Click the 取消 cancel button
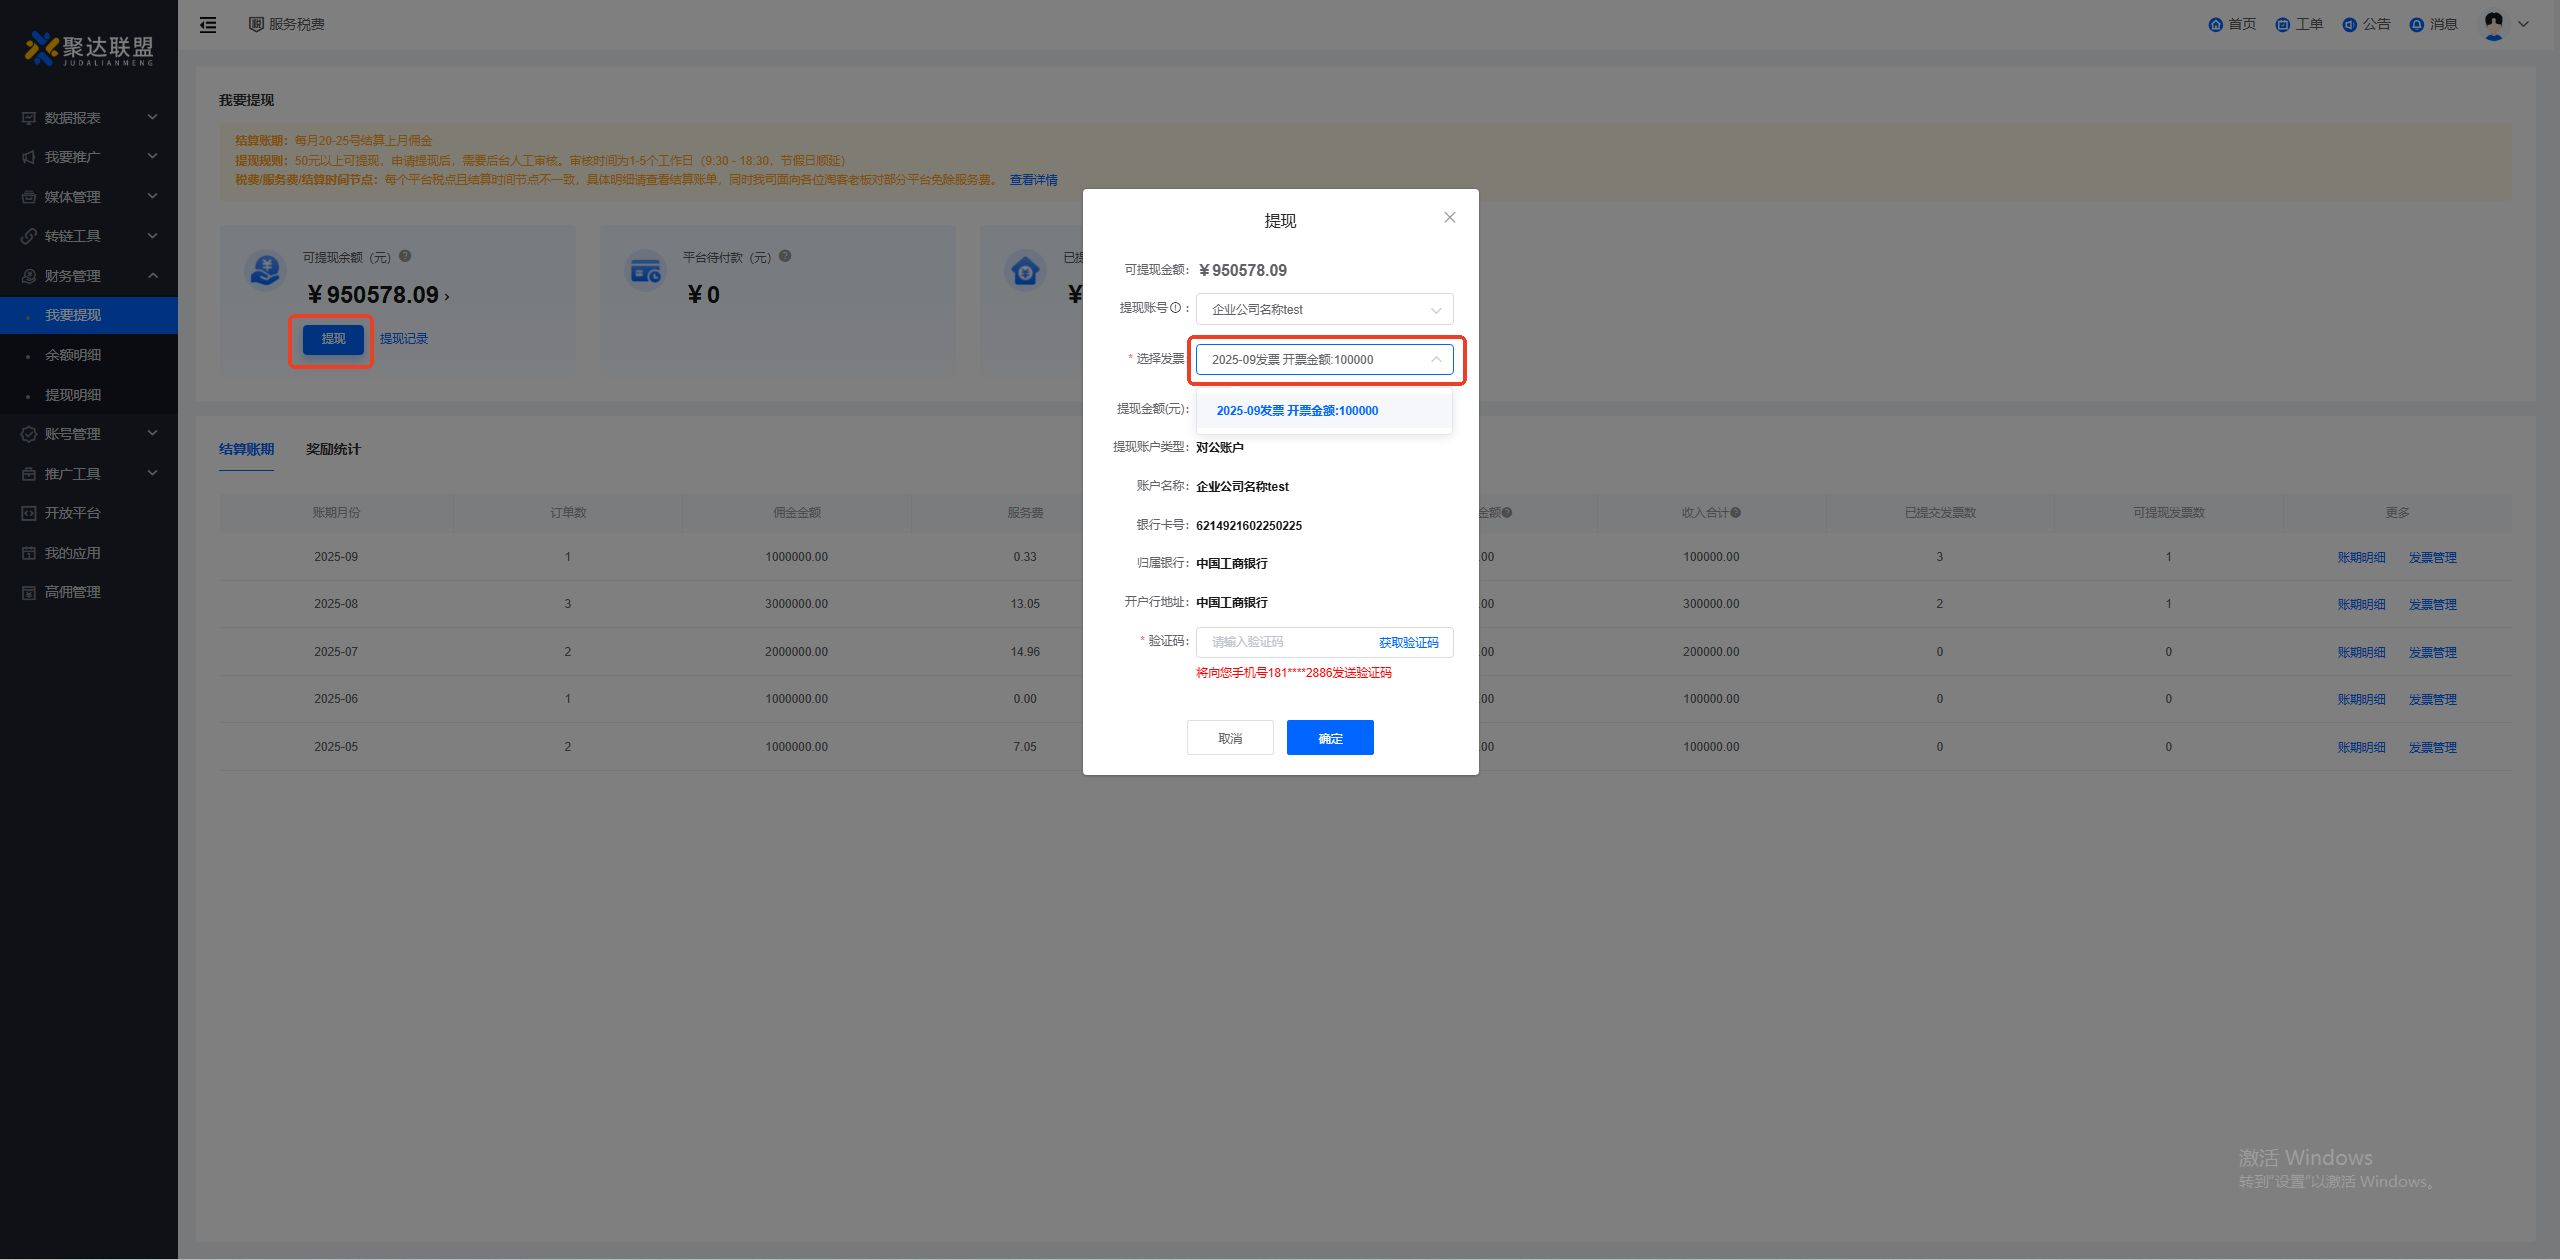 coord(1229,738)
